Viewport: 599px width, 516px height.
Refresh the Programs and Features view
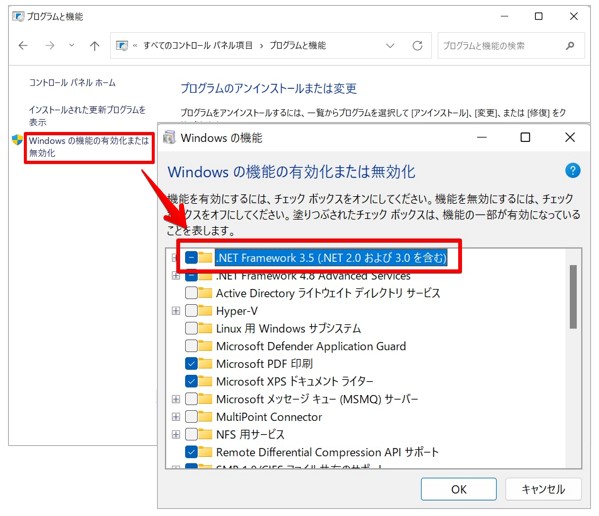(x=417, y=46)
